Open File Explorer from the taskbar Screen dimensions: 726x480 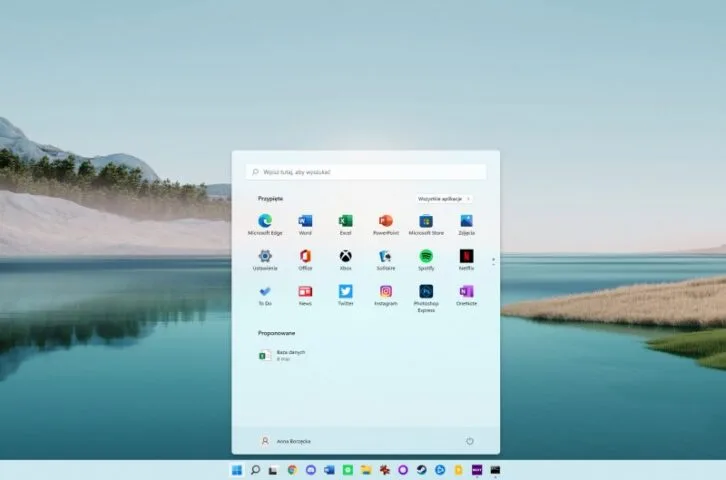point(366,470)
